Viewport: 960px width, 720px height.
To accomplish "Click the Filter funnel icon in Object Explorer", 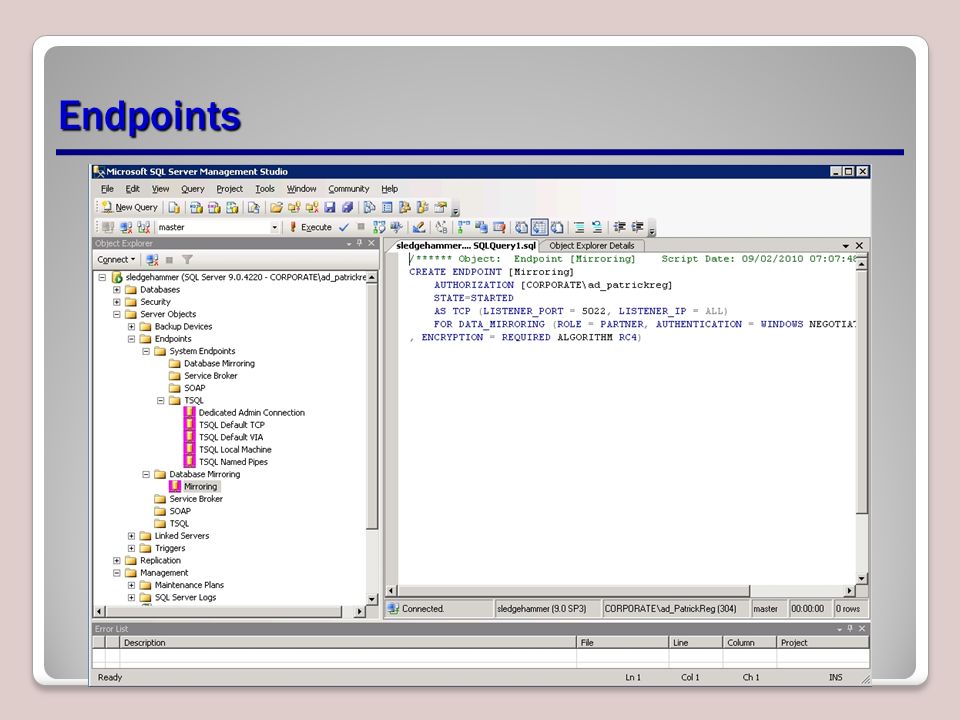I will (187, 260).
